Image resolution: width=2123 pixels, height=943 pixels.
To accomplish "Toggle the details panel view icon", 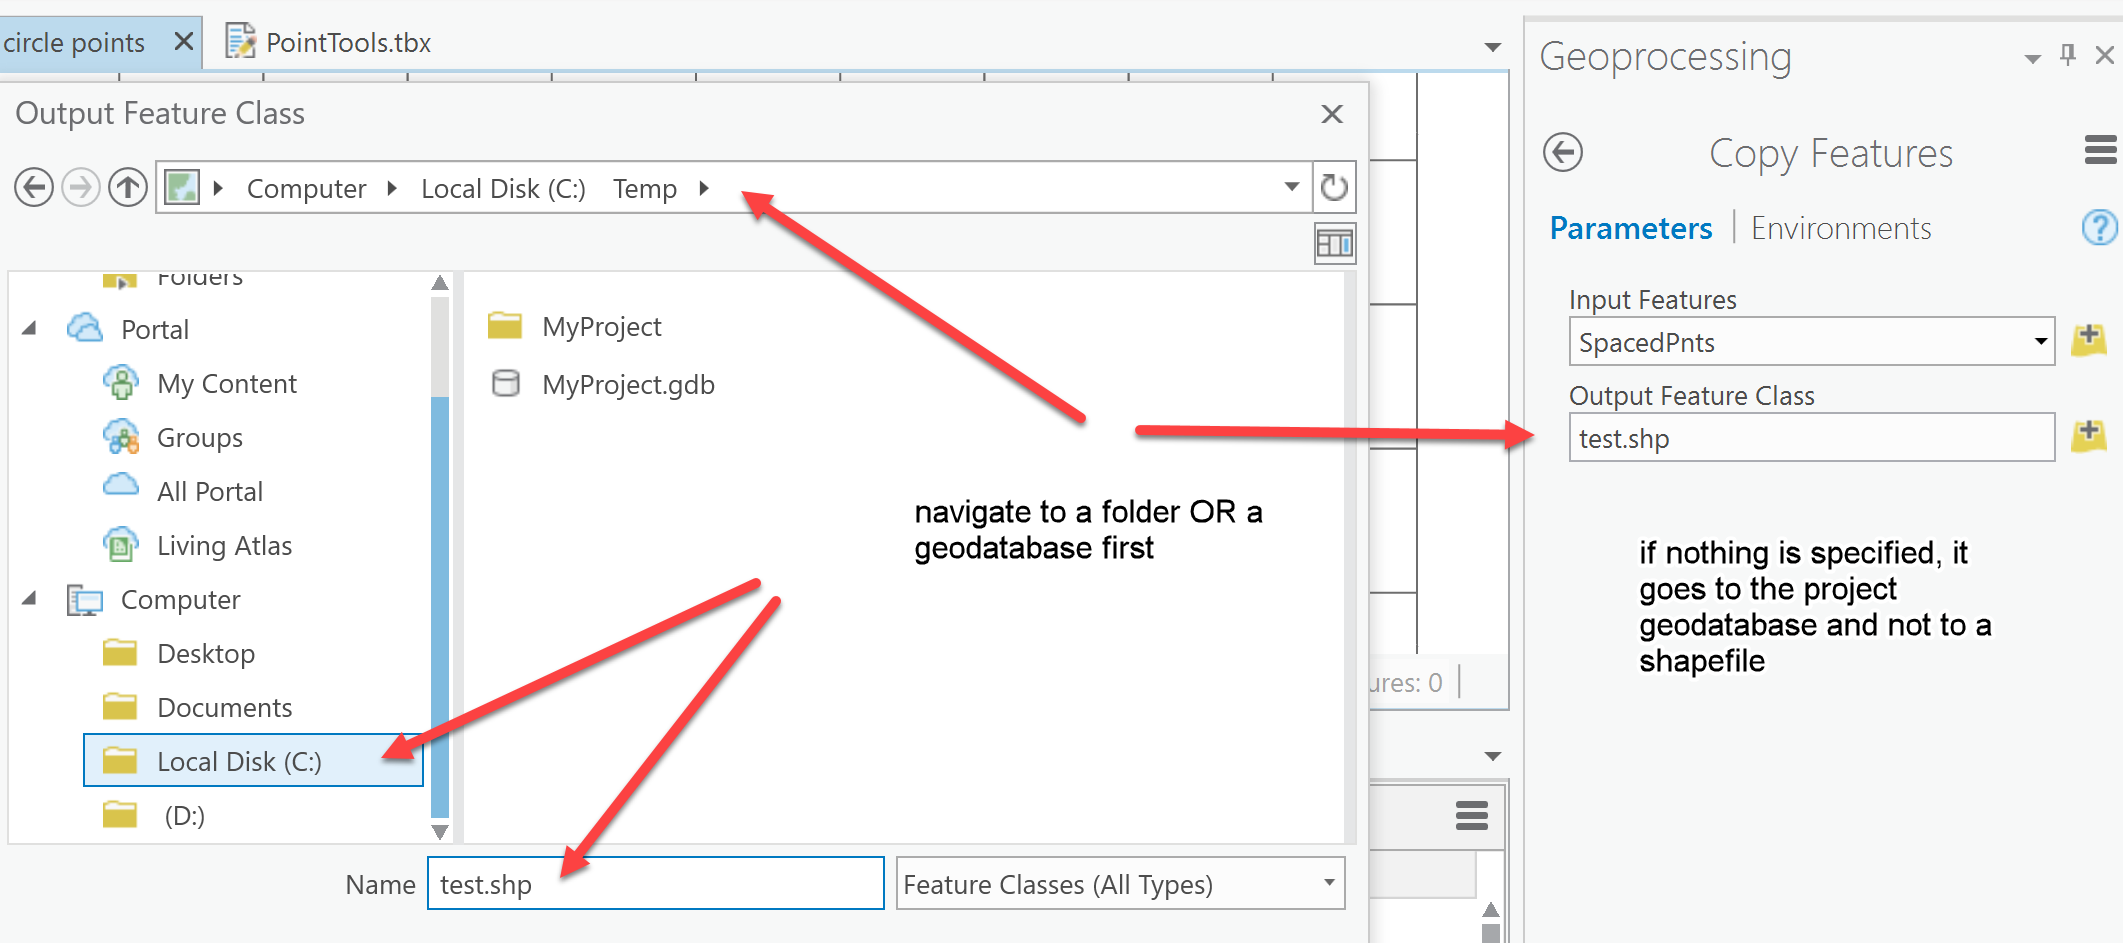I will 1334,244.
